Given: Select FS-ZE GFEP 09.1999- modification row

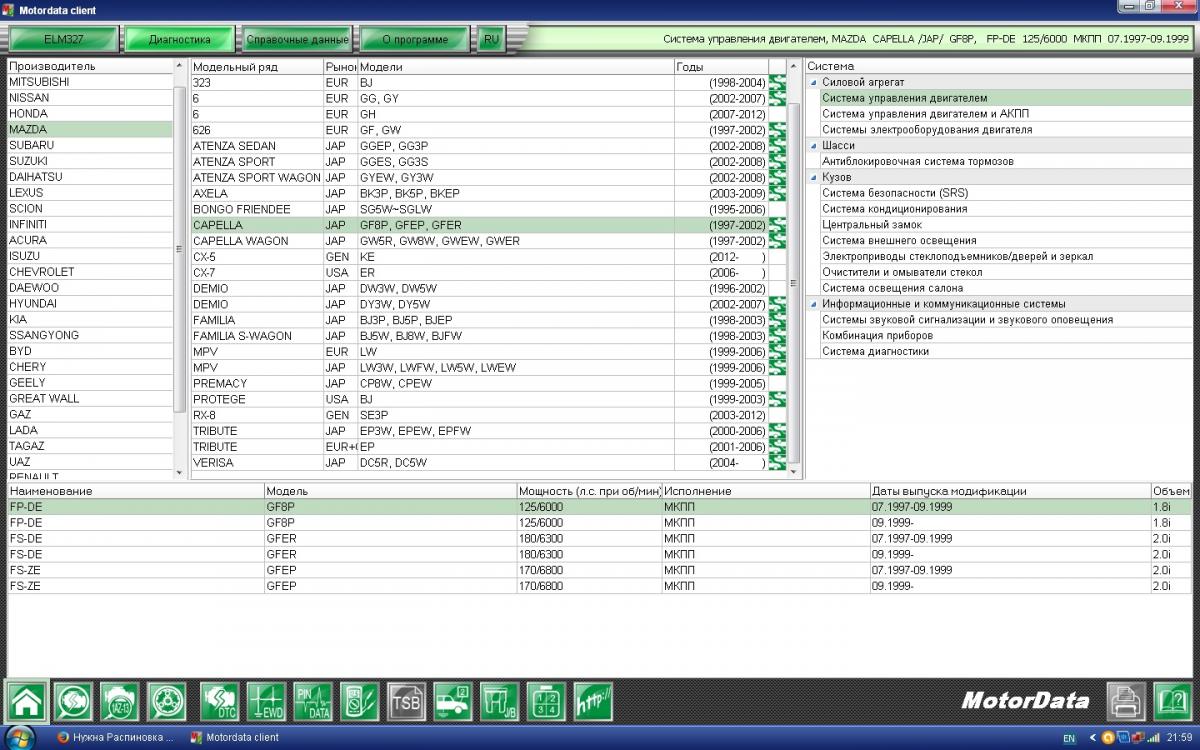Looking at the screenshot, I should (600, 586).
